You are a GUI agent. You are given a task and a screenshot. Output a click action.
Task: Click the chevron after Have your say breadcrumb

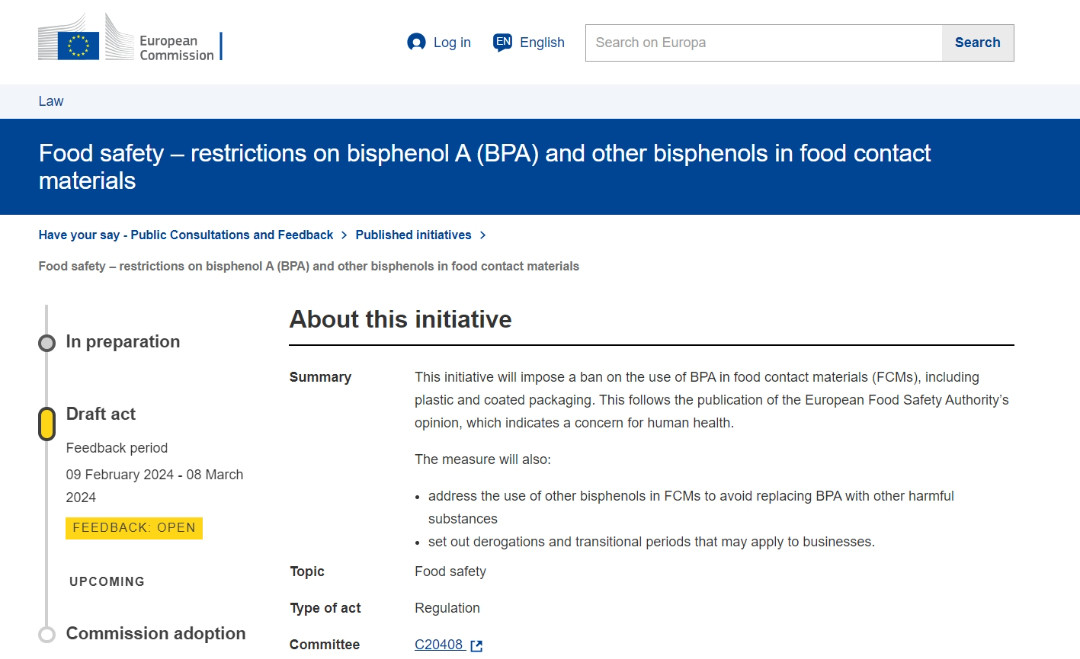click(x=344, y=235)
